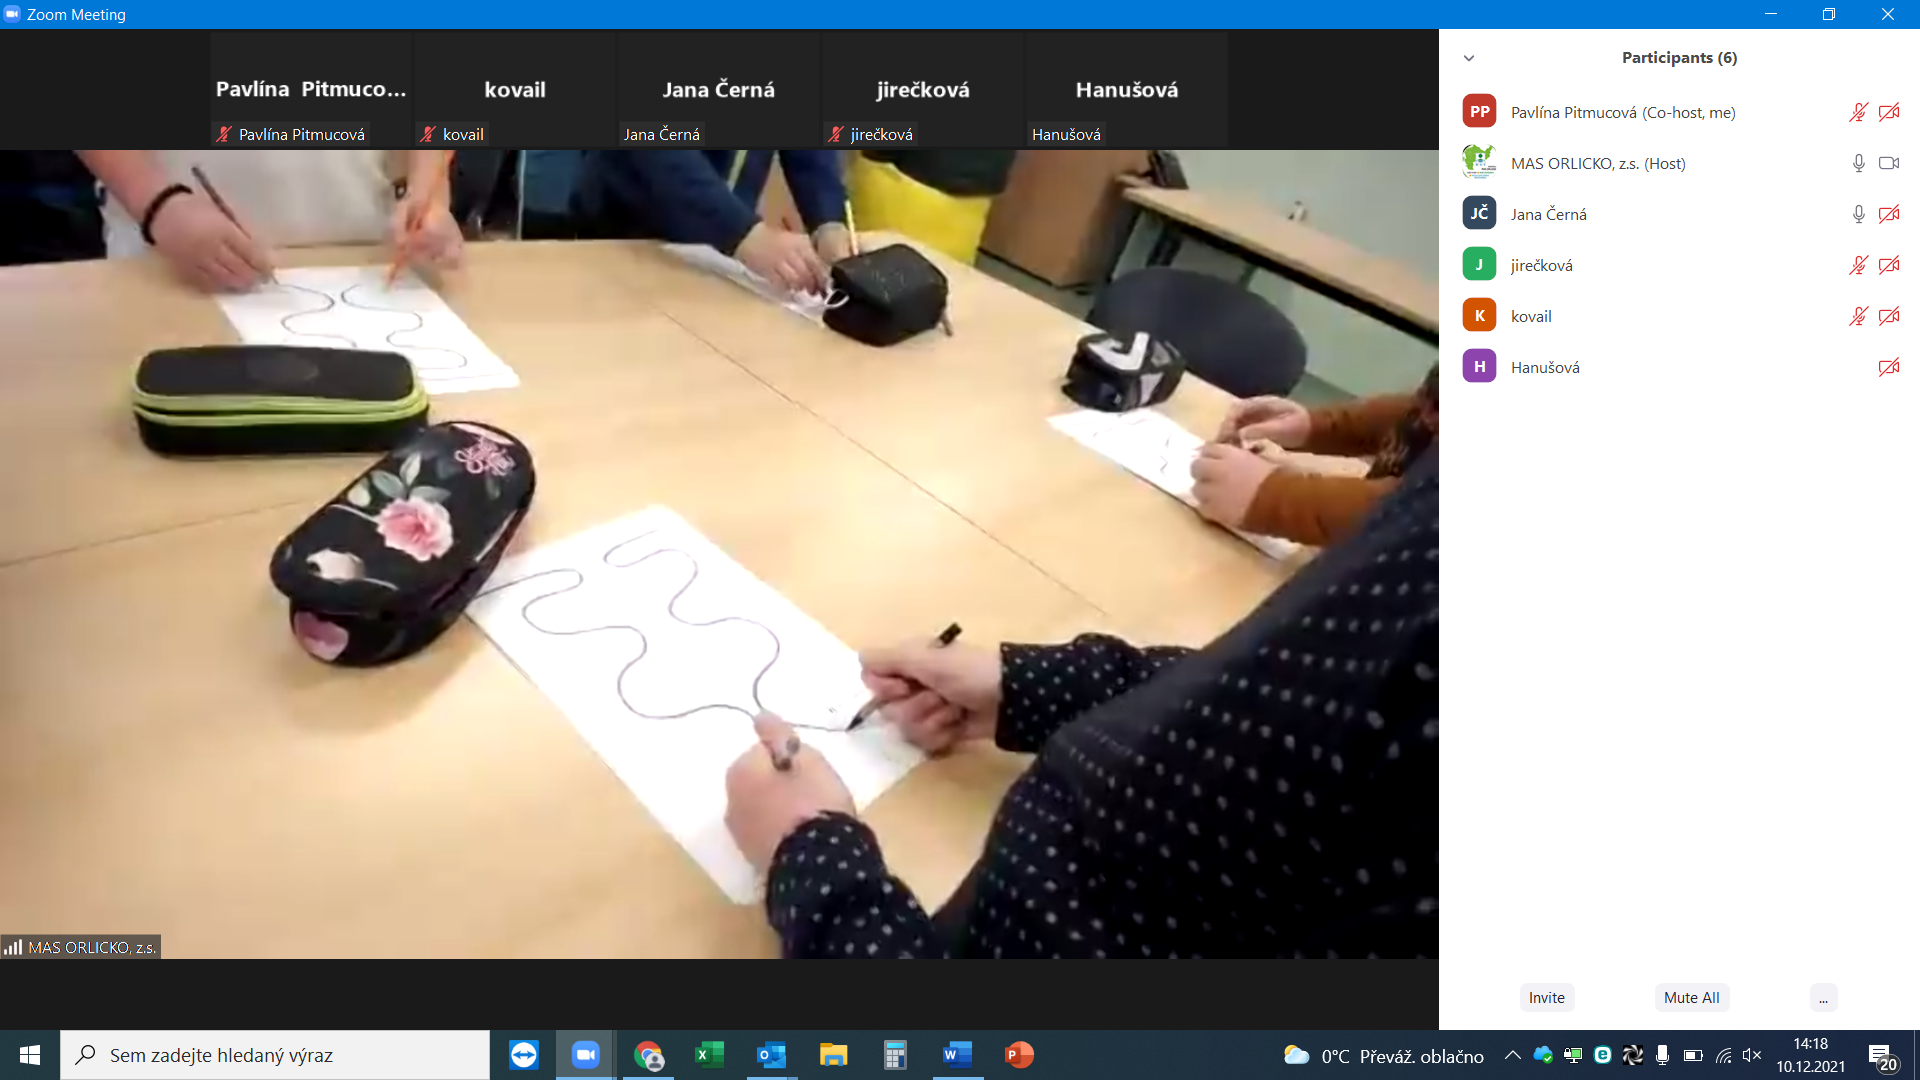Viewport: 1920px width, 1080px height.
Task: Select the kovail video thumbnail
Action: pos(514,90)
